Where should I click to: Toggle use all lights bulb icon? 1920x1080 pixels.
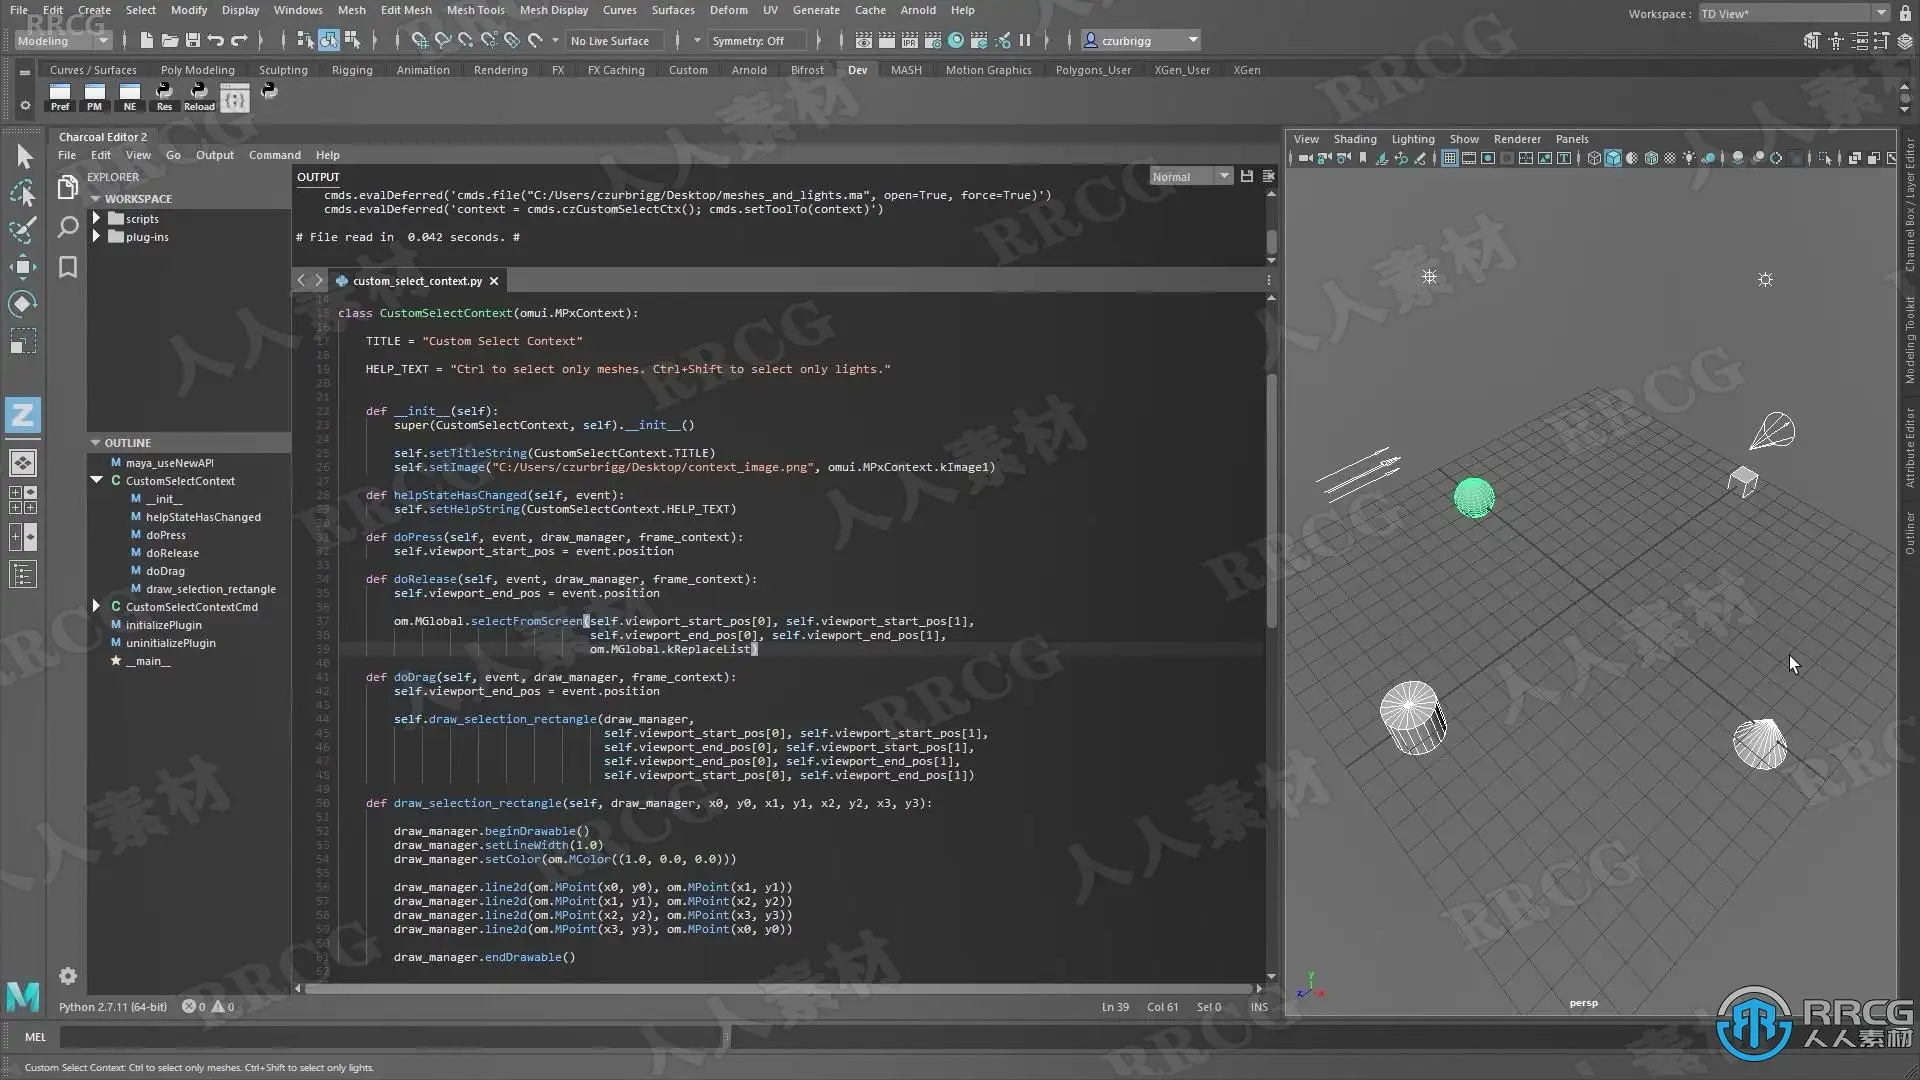[x=1689, y=158]
